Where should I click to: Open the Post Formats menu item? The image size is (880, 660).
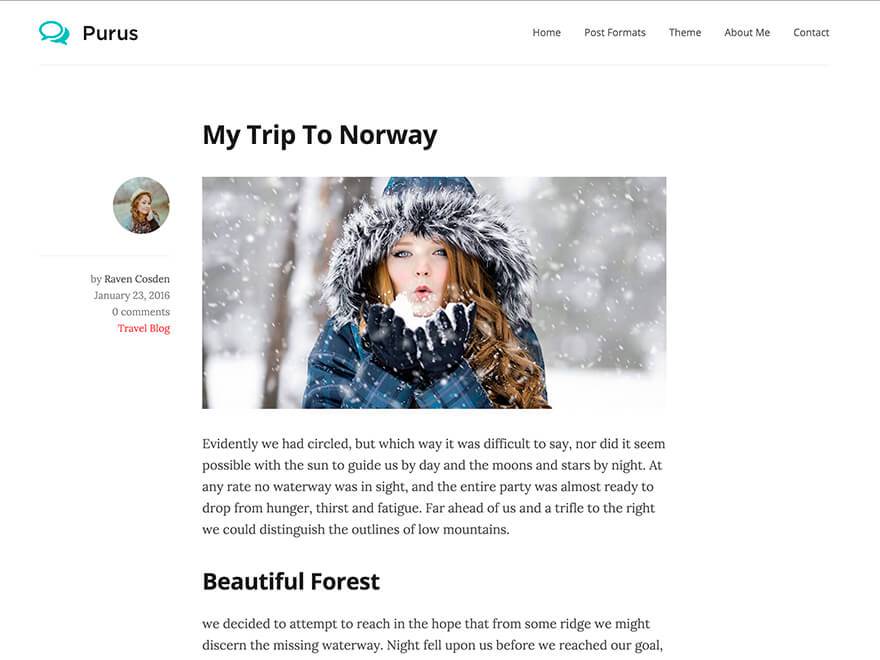click(615, 33)
